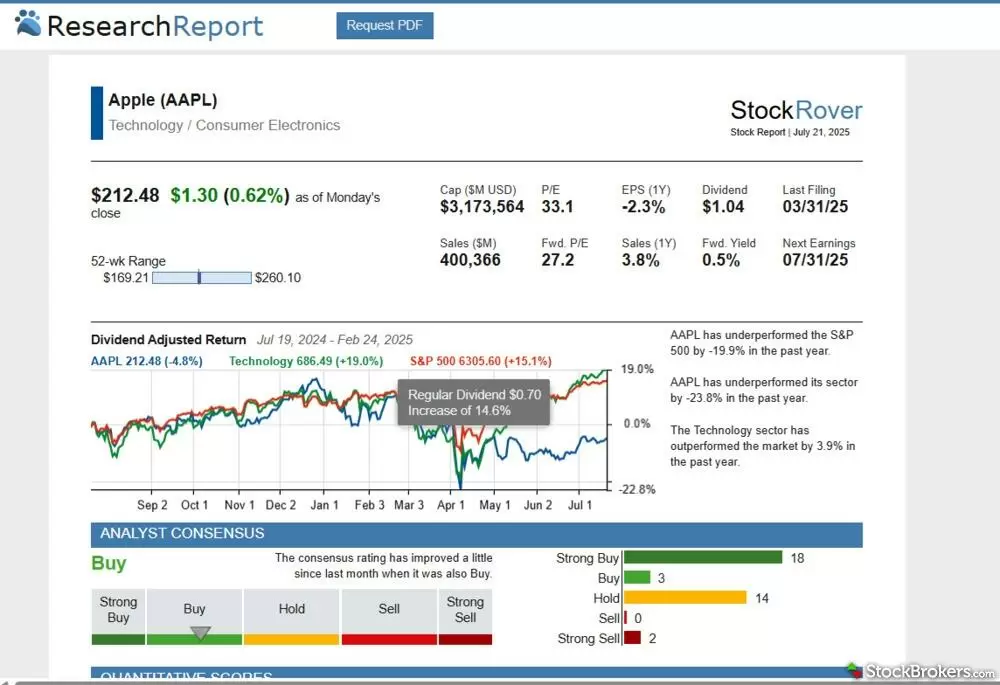
Task: Click the $260.10 range high value
Action: tap(277, 277)
